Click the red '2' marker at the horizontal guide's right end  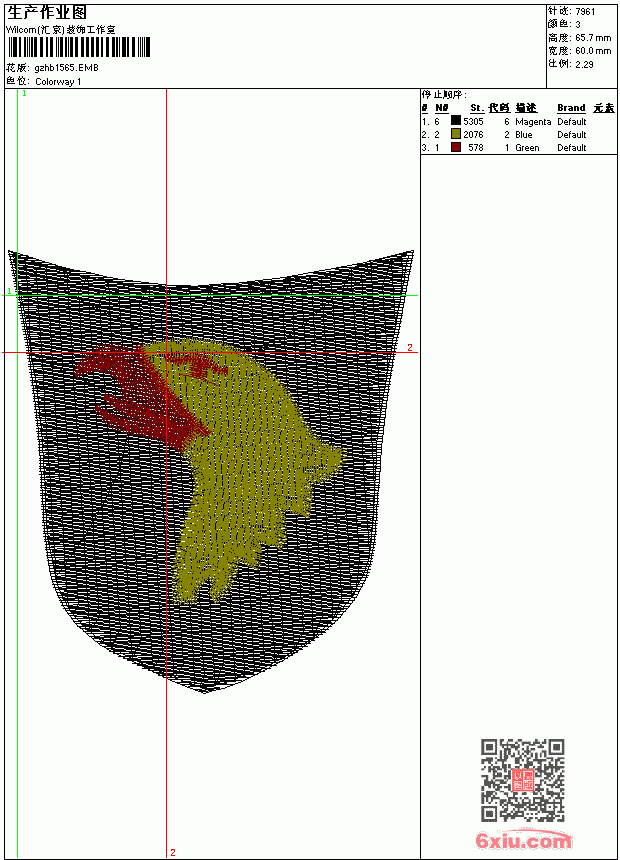[x=409, y=347]
